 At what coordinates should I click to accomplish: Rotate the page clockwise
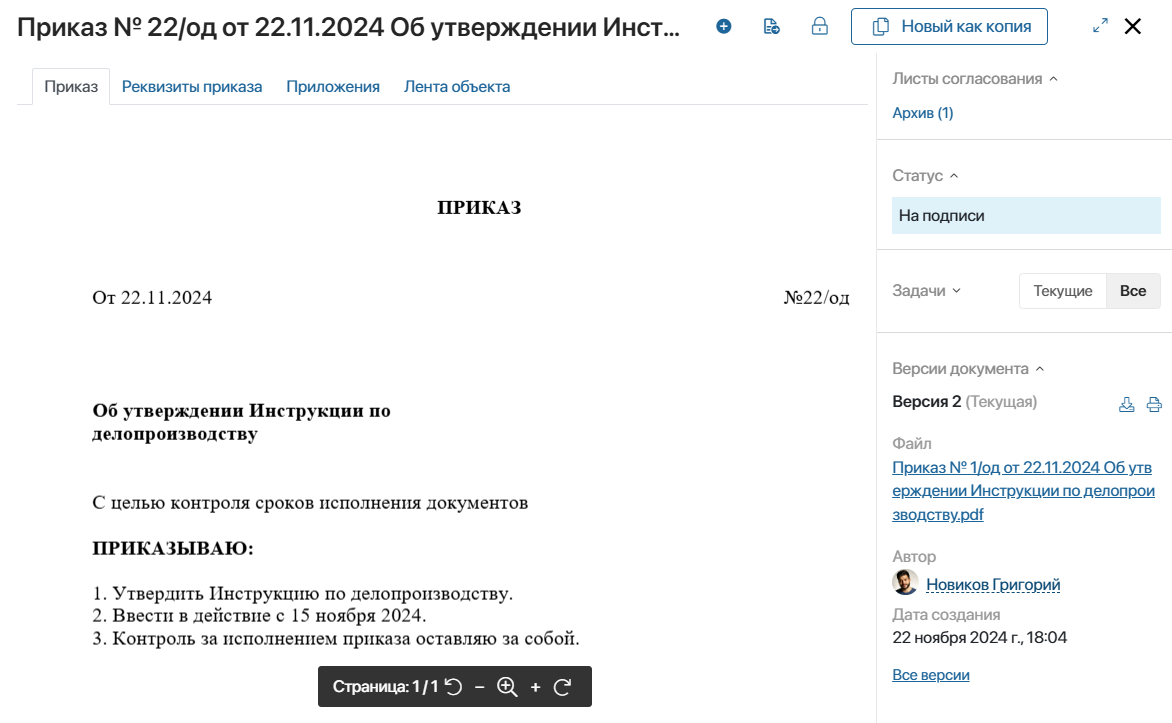pyautogui.click(x=563, y=686)
